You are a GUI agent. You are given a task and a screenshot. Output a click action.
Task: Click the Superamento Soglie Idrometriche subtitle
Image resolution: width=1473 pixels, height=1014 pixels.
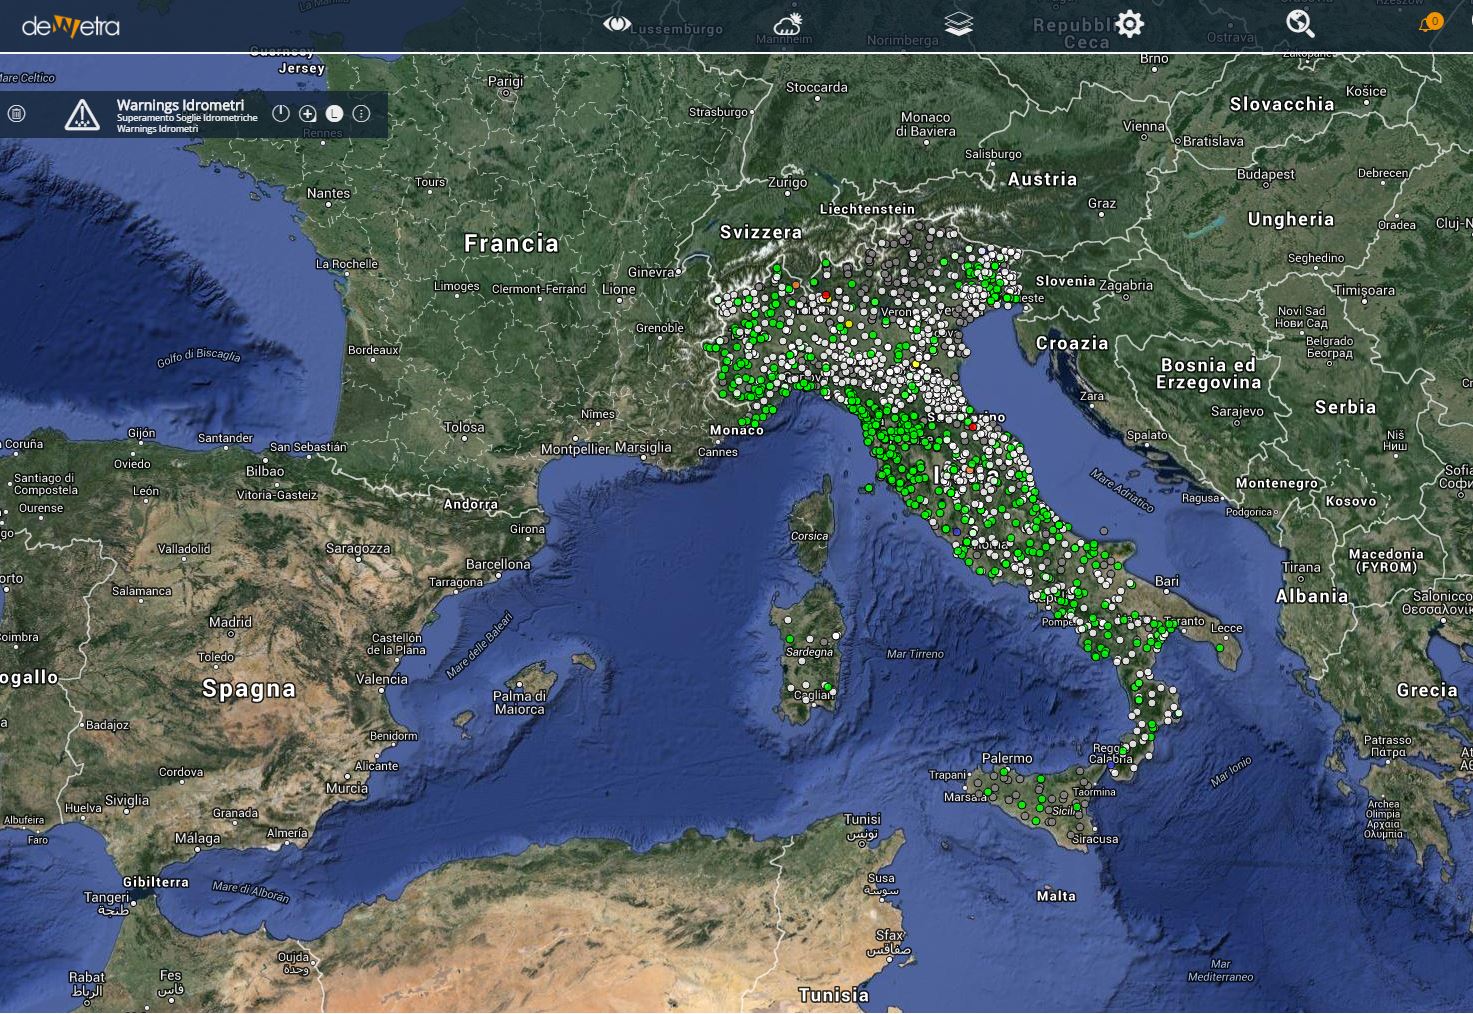click(x=187, y=118)
